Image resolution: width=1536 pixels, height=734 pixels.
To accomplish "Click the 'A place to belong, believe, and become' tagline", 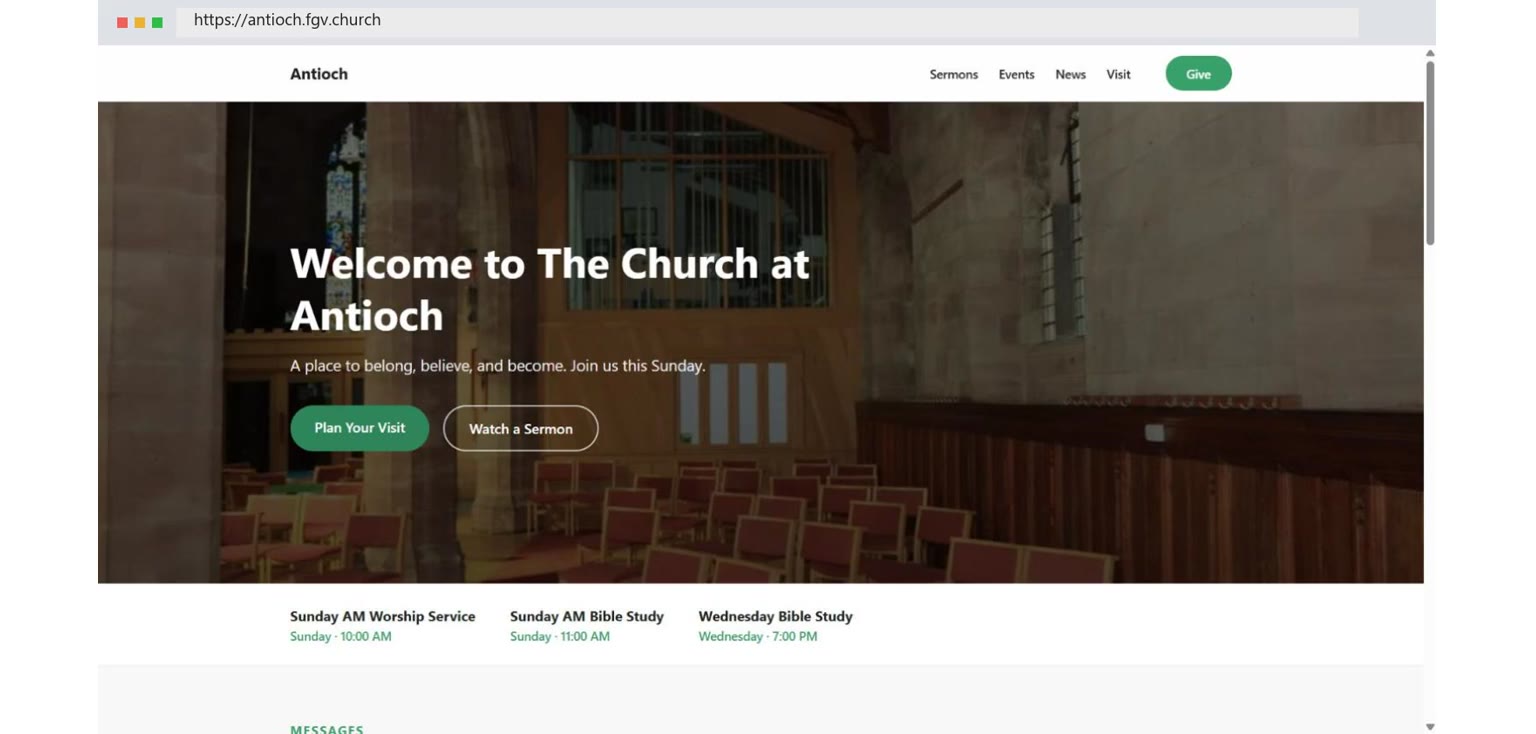I will point(498,366).
